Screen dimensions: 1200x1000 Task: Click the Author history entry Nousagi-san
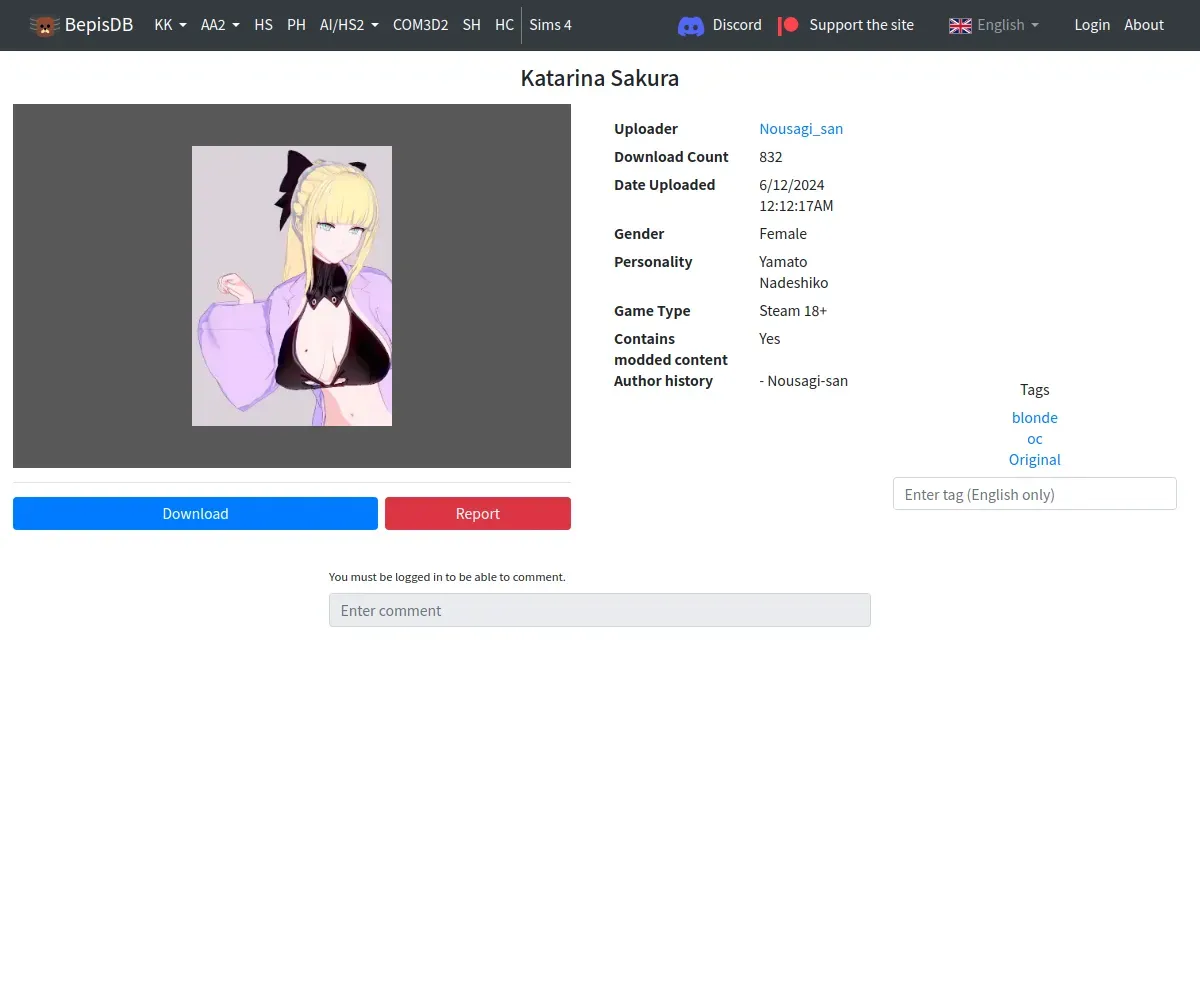tap(804, 380)
